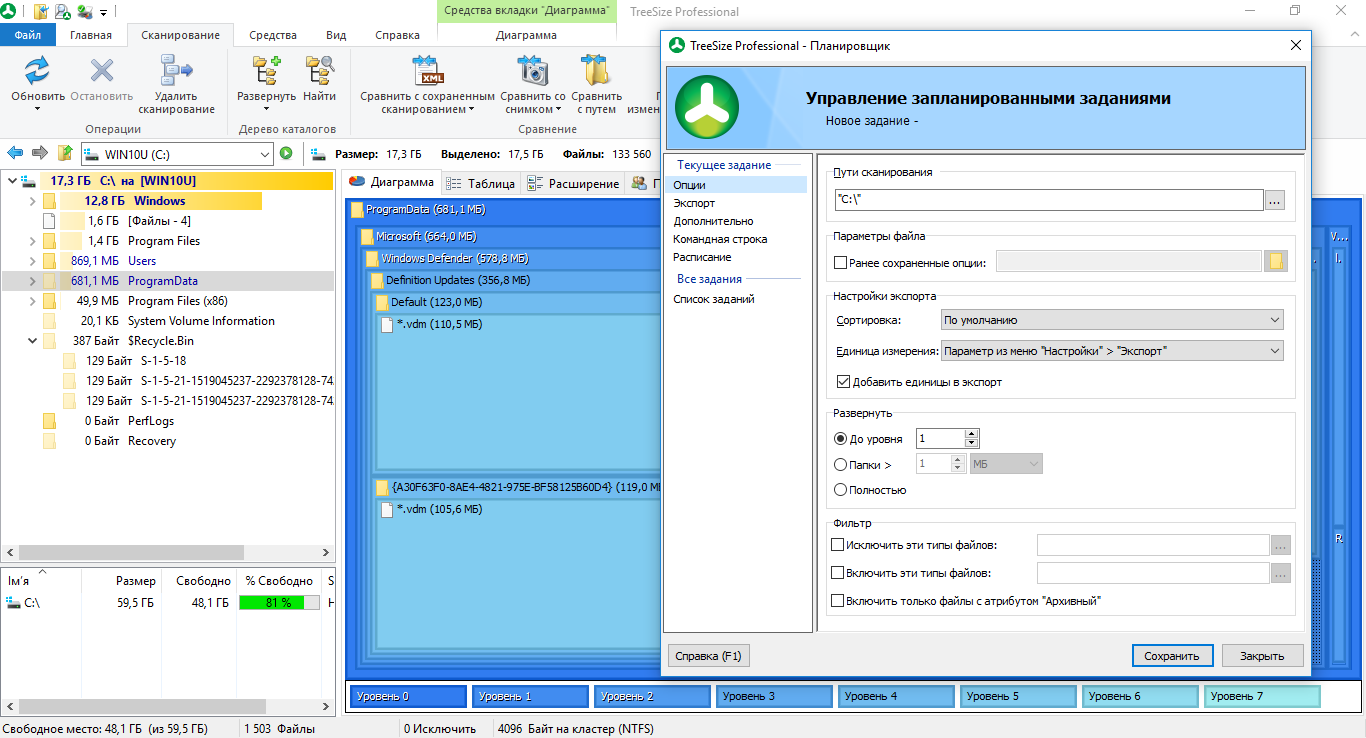
Task: Open the WIN10U (C:) drive dropdown
Action: 264,154
